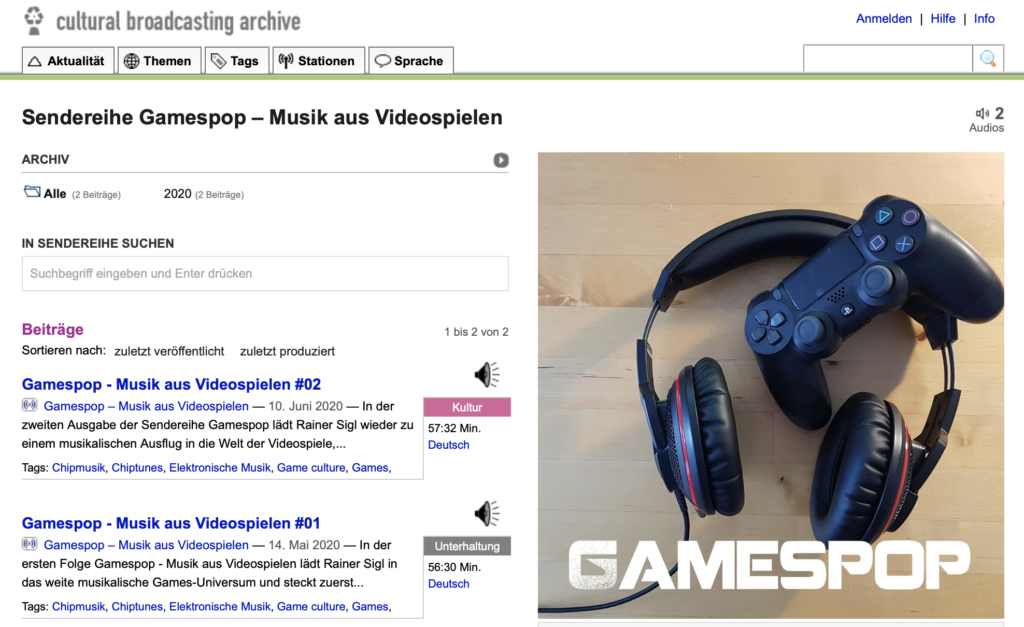Image resolution: width=1024 pixels, height=627 pixels.
Task: Open the Themen tab
Action: [x=159, y=61]
